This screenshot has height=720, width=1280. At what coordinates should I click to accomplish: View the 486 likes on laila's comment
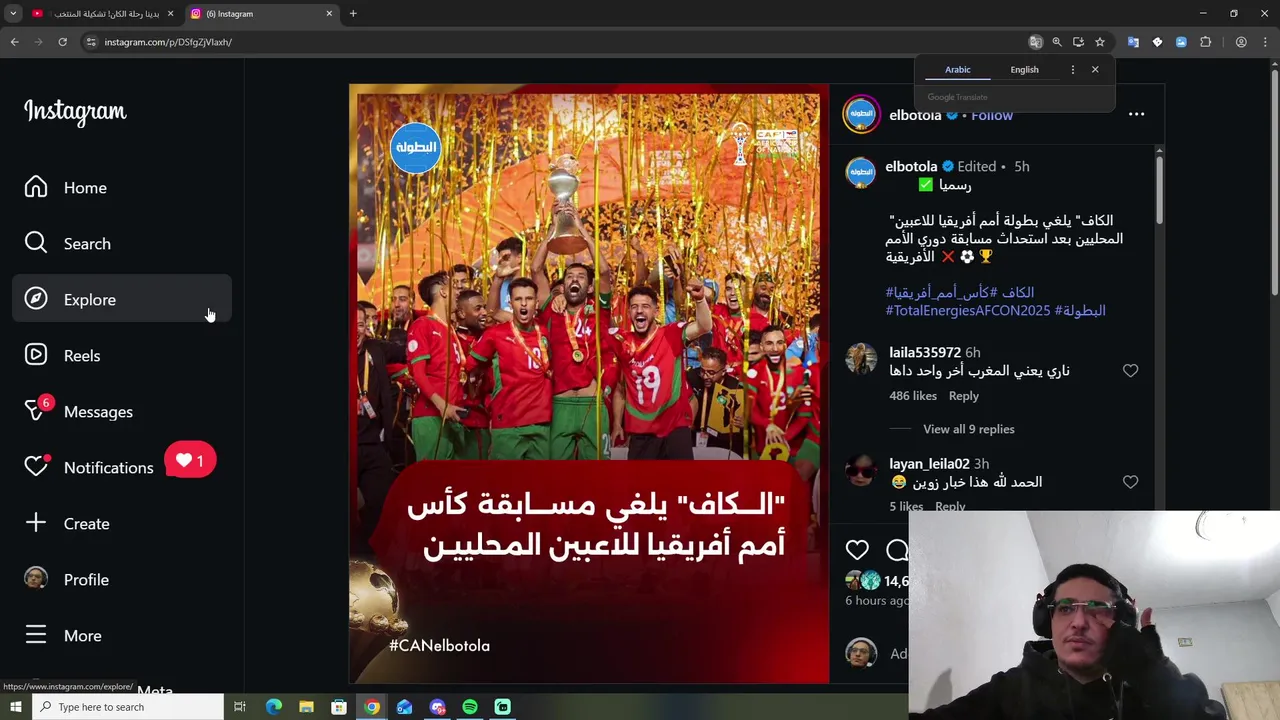click(x=913, y=396)
